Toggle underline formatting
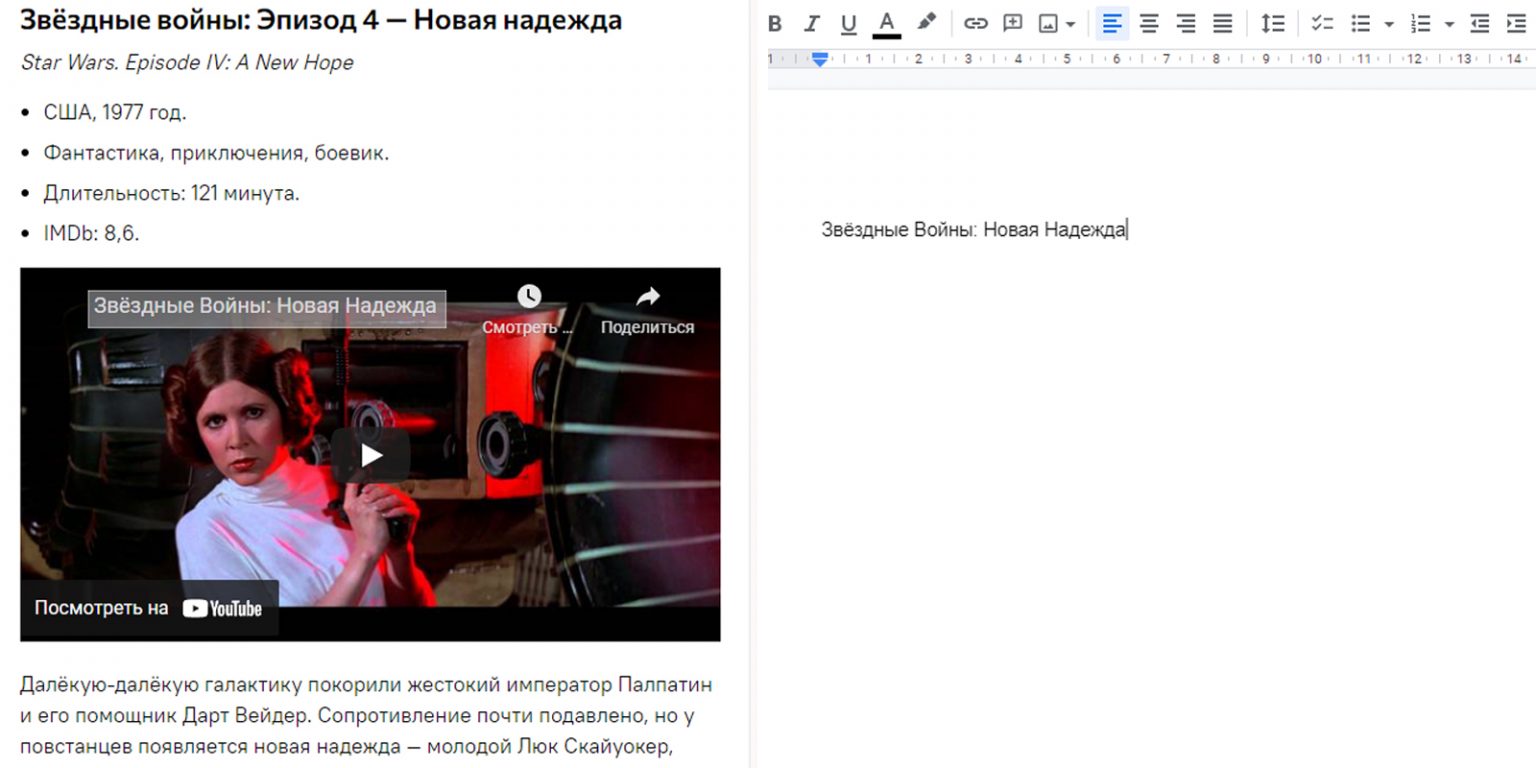 [x=849, y=23]
